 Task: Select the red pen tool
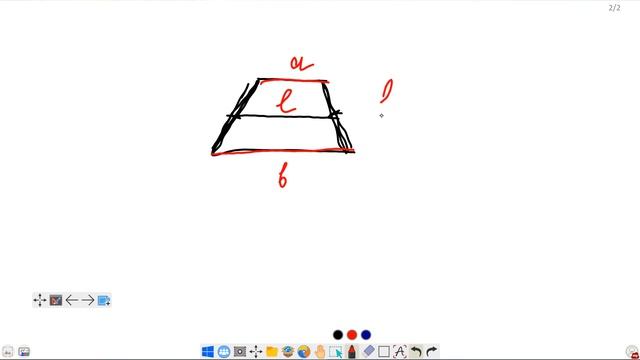[x=352, y=351]
